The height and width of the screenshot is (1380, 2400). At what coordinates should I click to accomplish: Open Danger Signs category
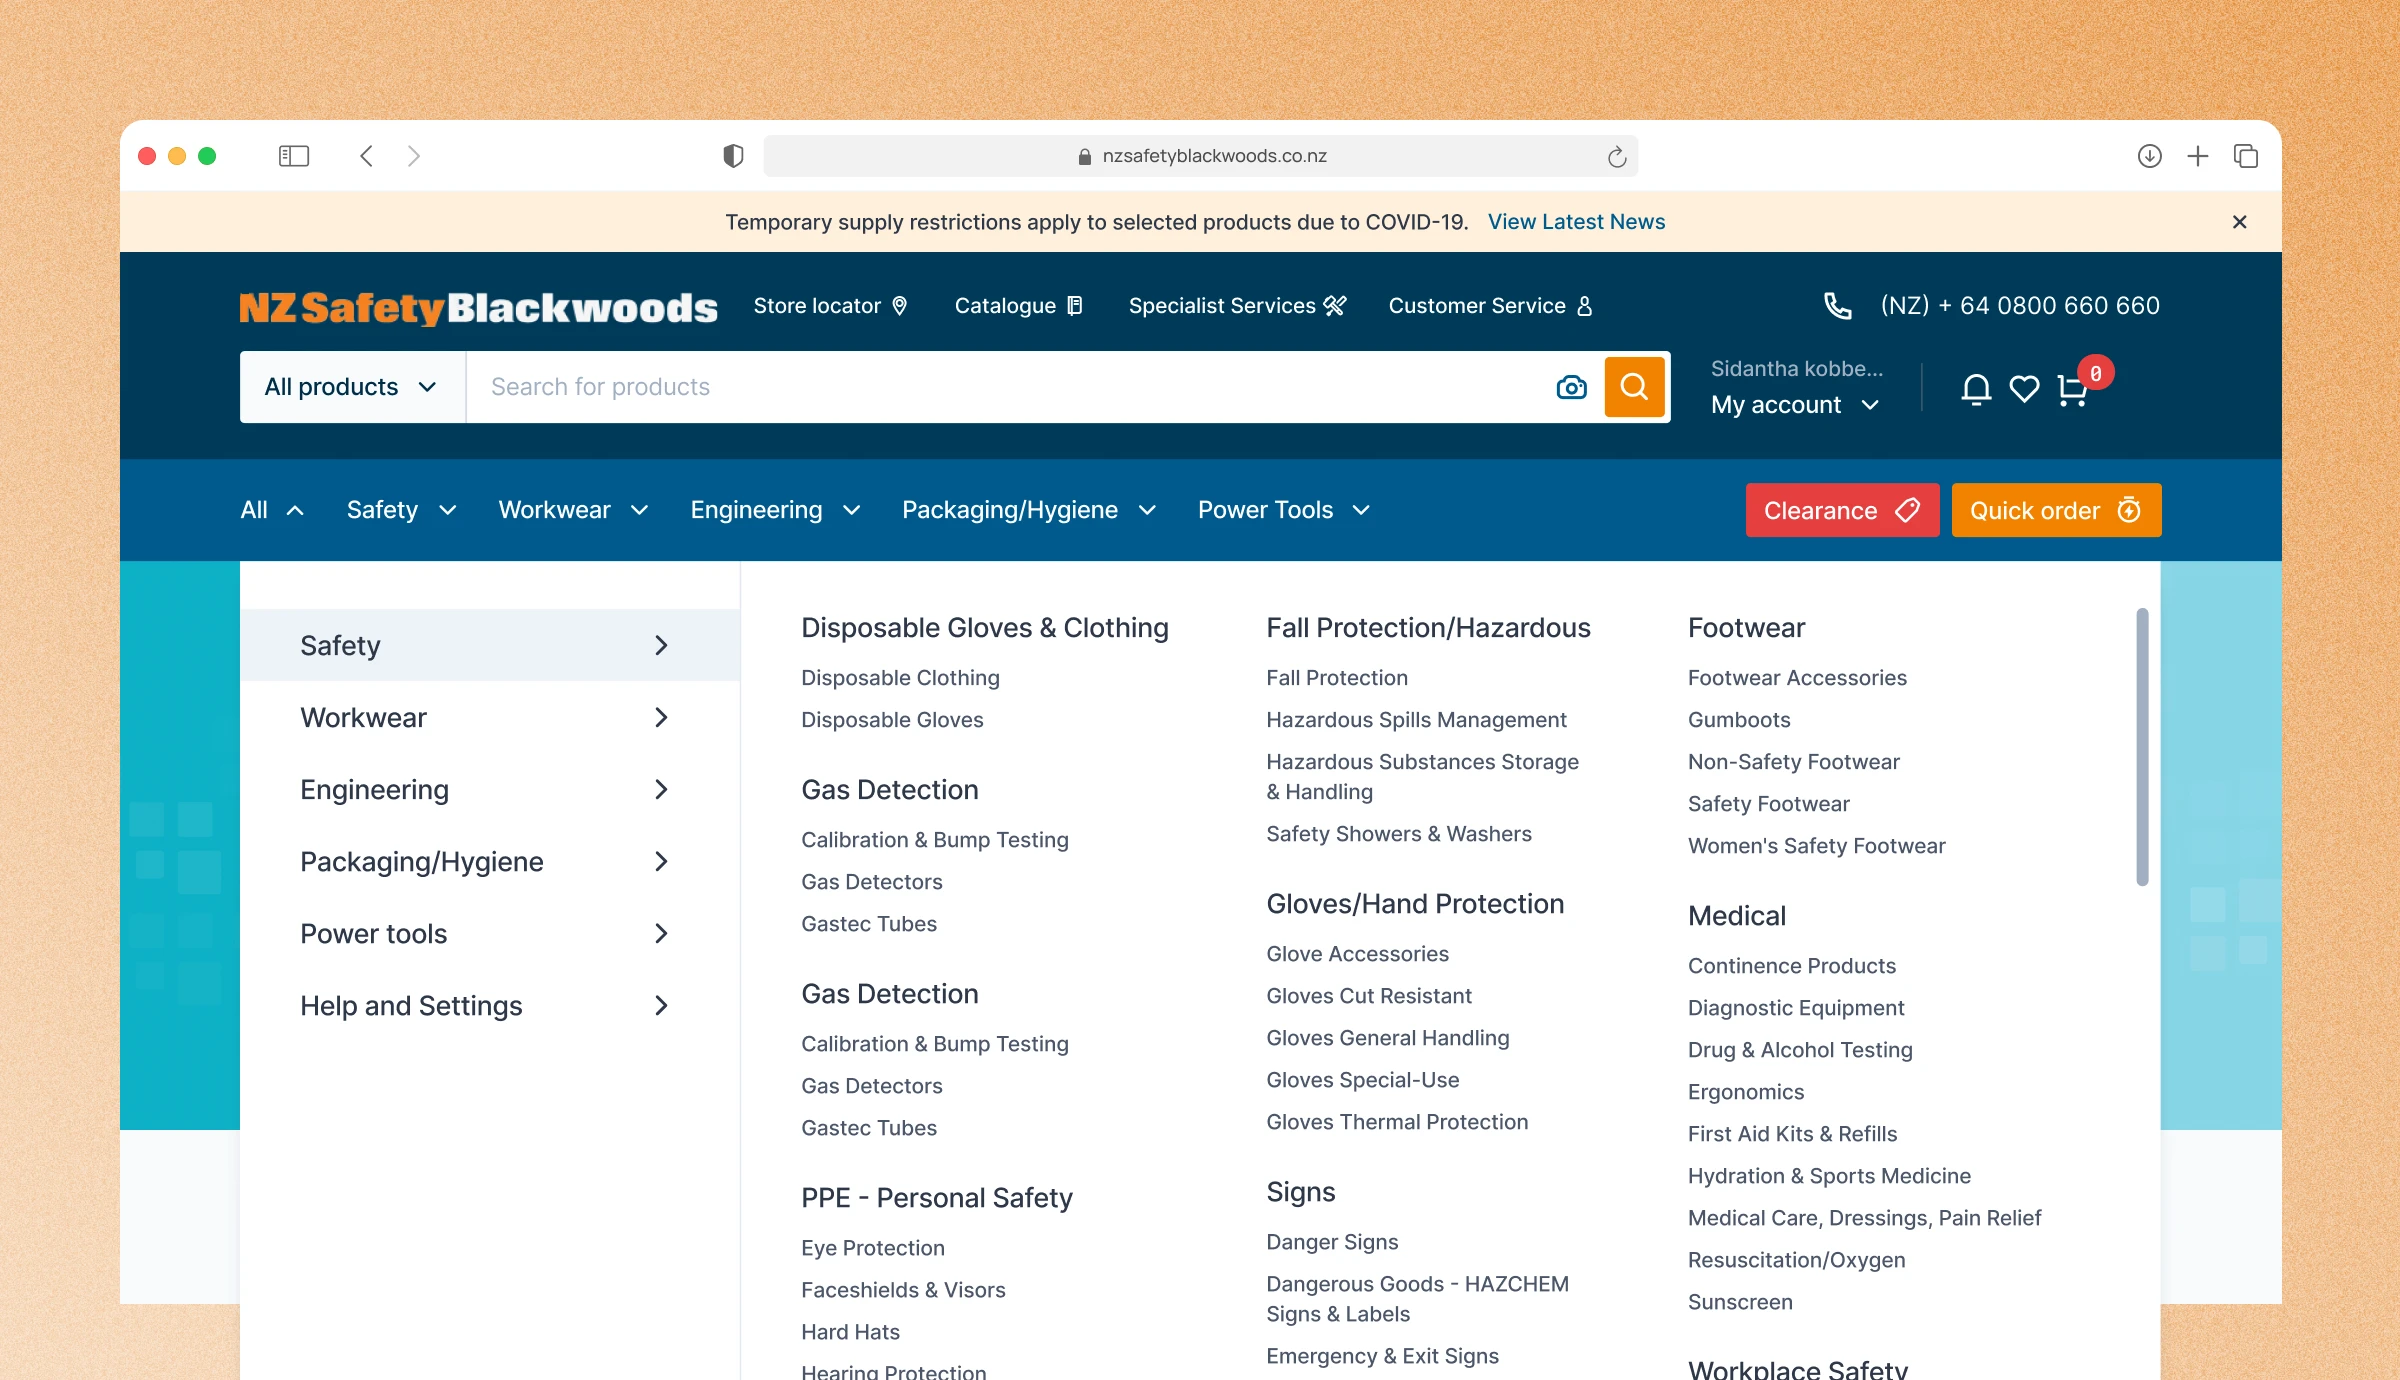coord(1332,1242)
